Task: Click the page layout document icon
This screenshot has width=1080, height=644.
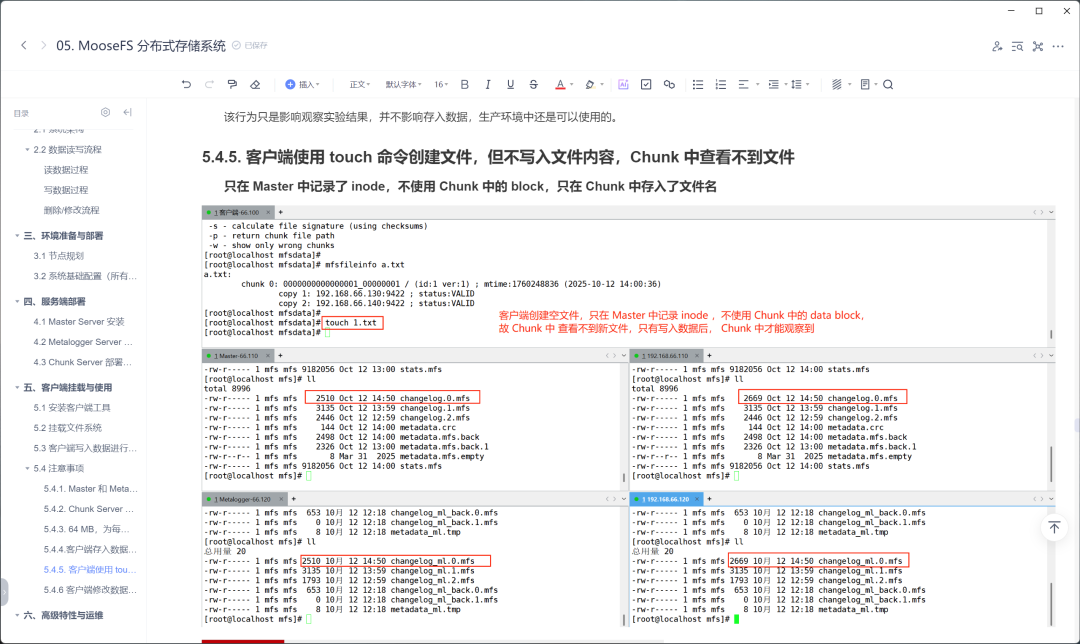Action: (x=865, y=84)
